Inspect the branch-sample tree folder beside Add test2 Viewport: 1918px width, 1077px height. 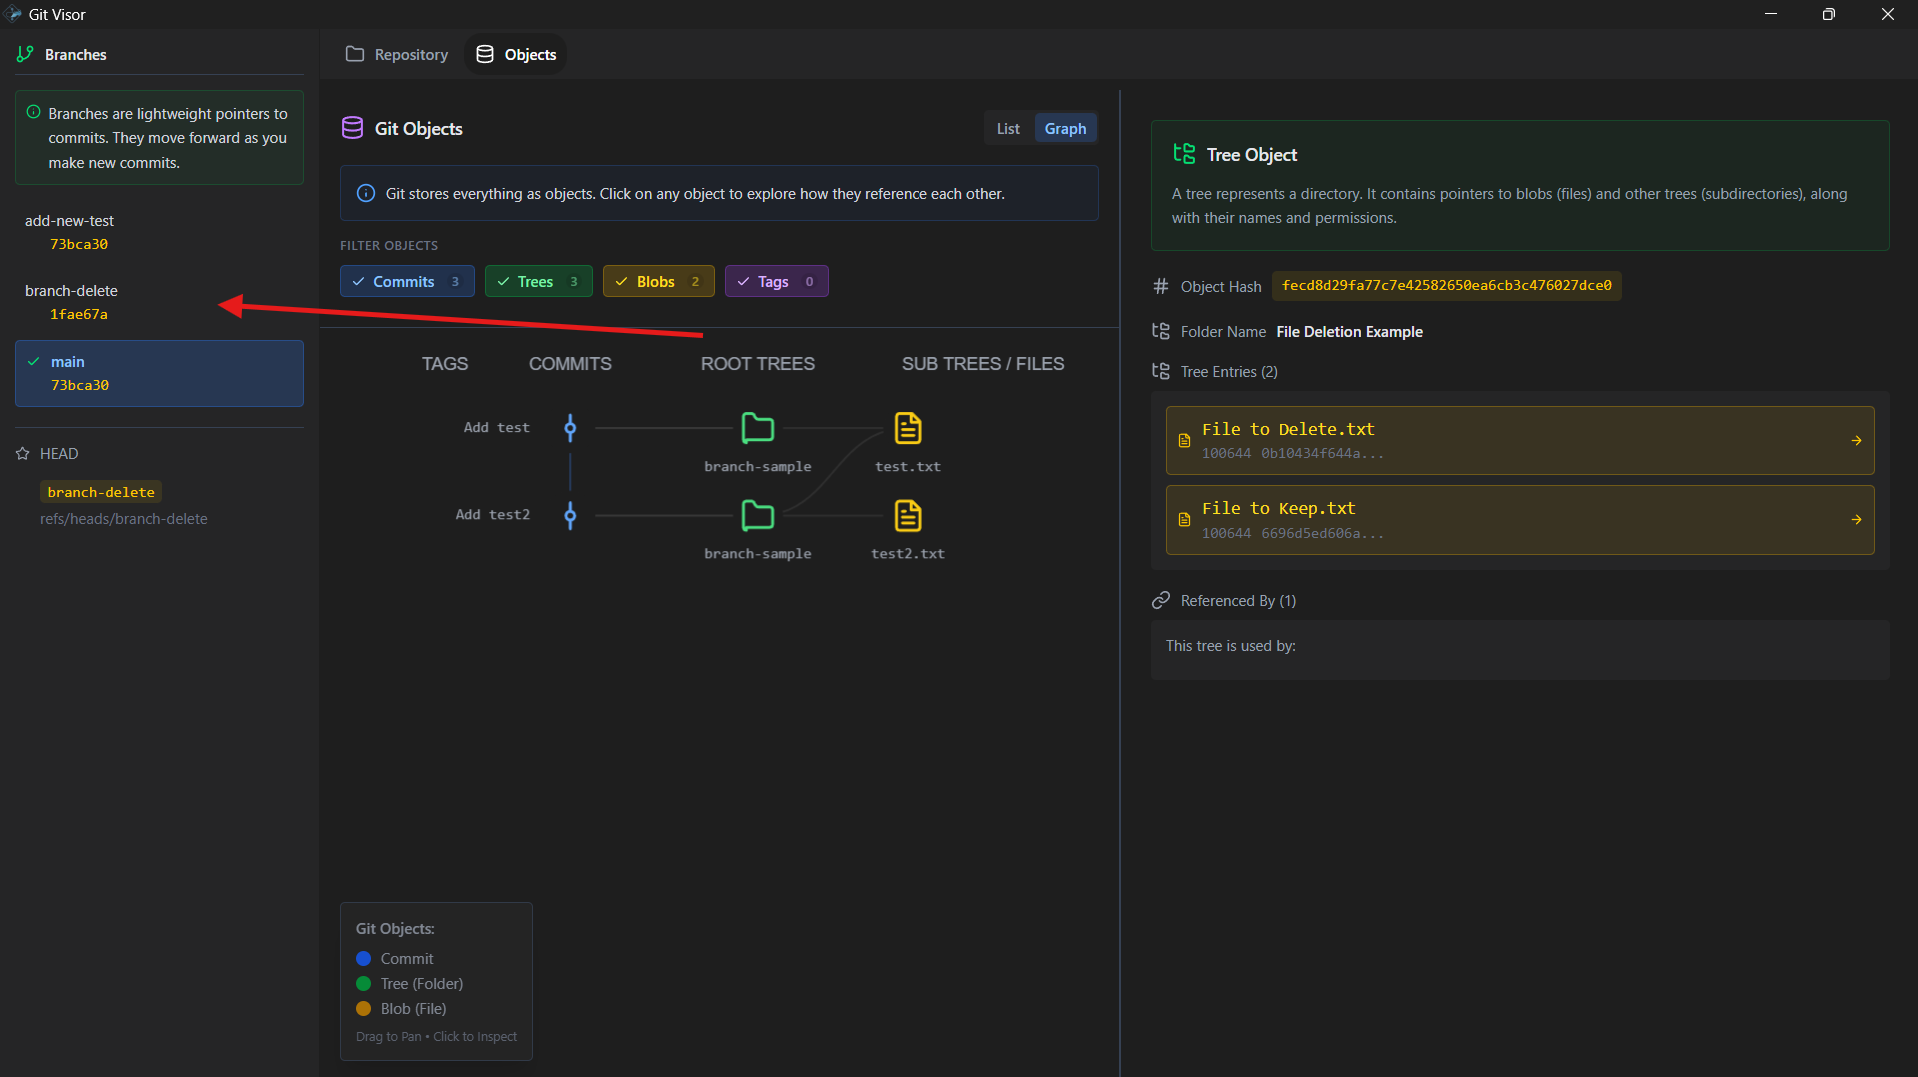point(758,515)
